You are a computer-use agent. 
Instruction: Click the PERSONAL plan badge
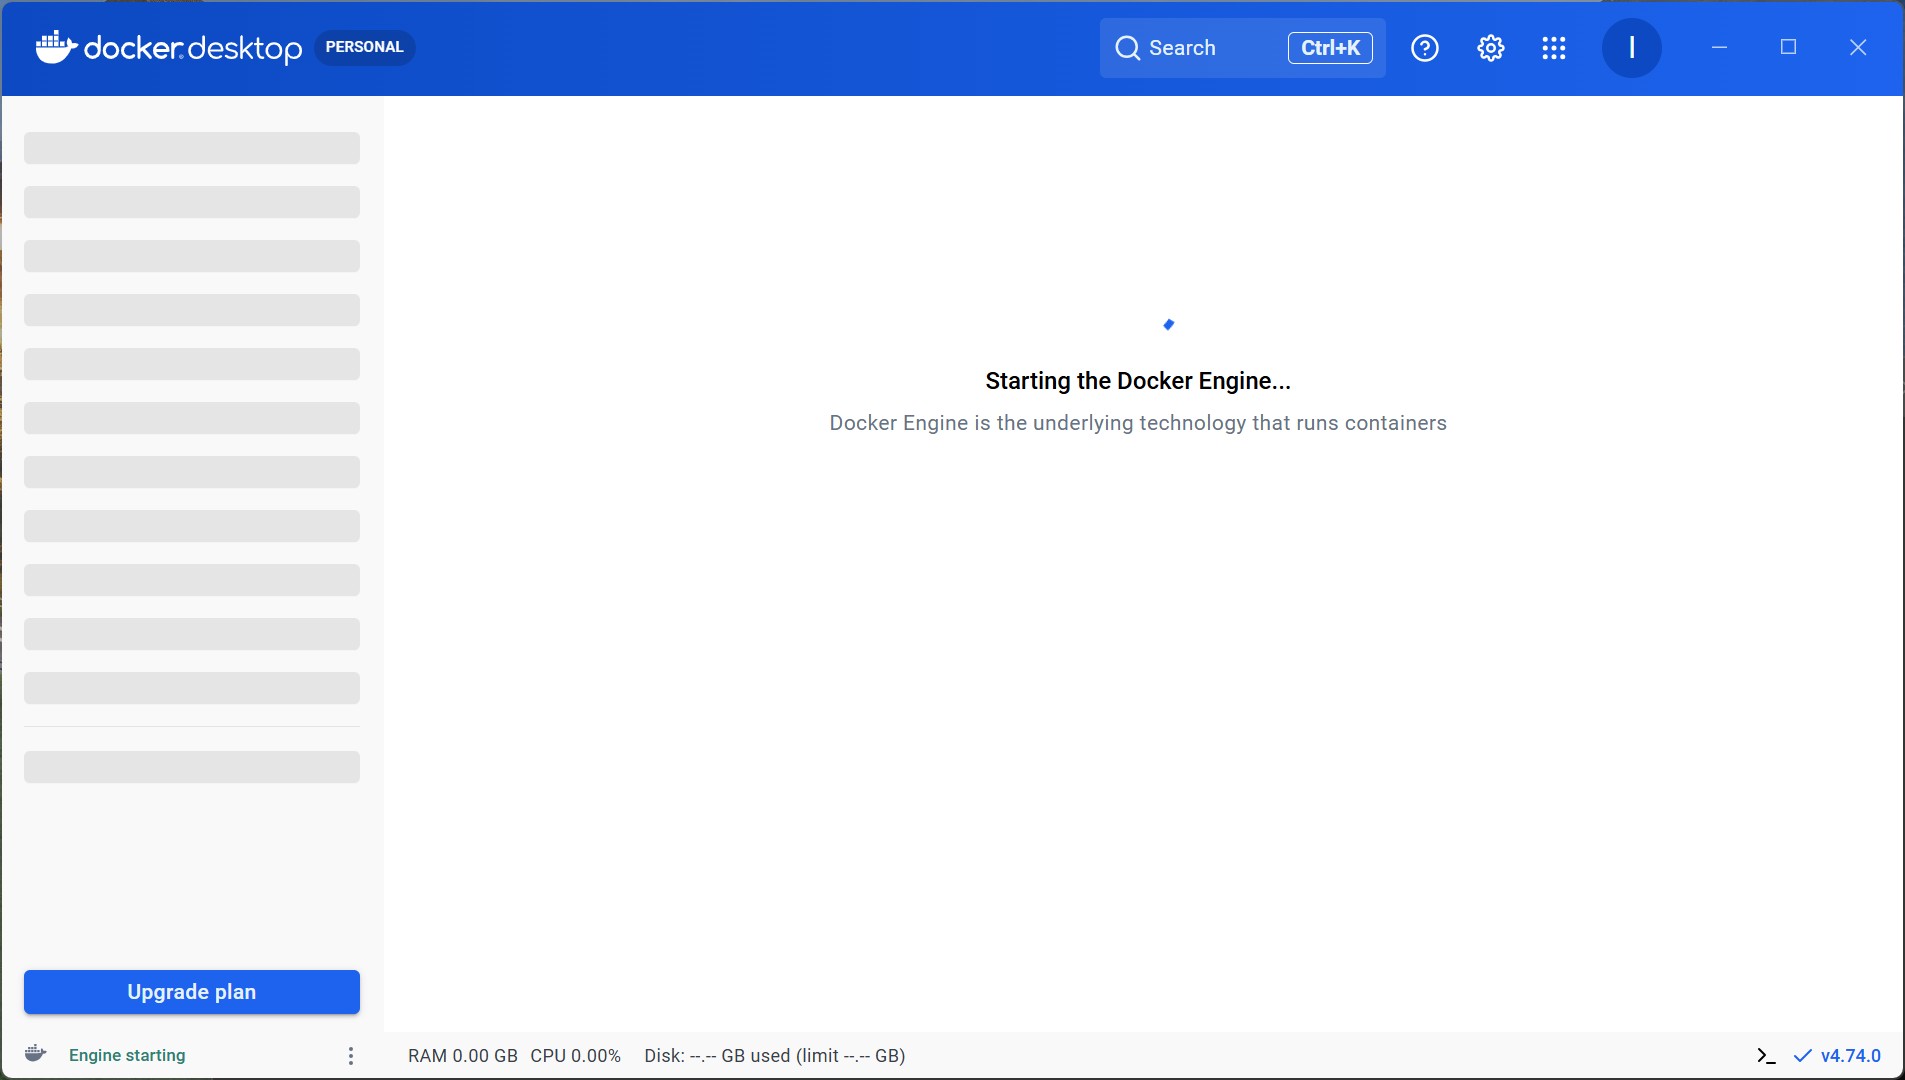tap(364, 47)
